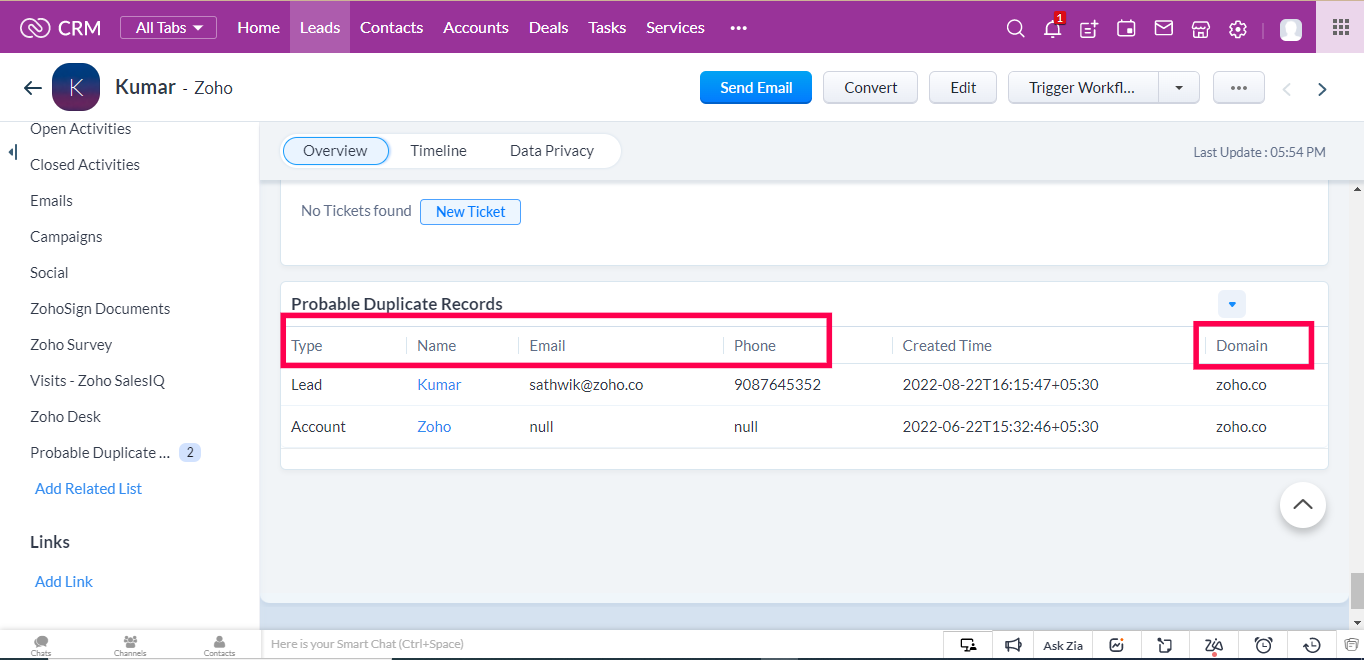
Task: Jump to Probable Duplicate list in the sidebar
Action: [100, 453]
